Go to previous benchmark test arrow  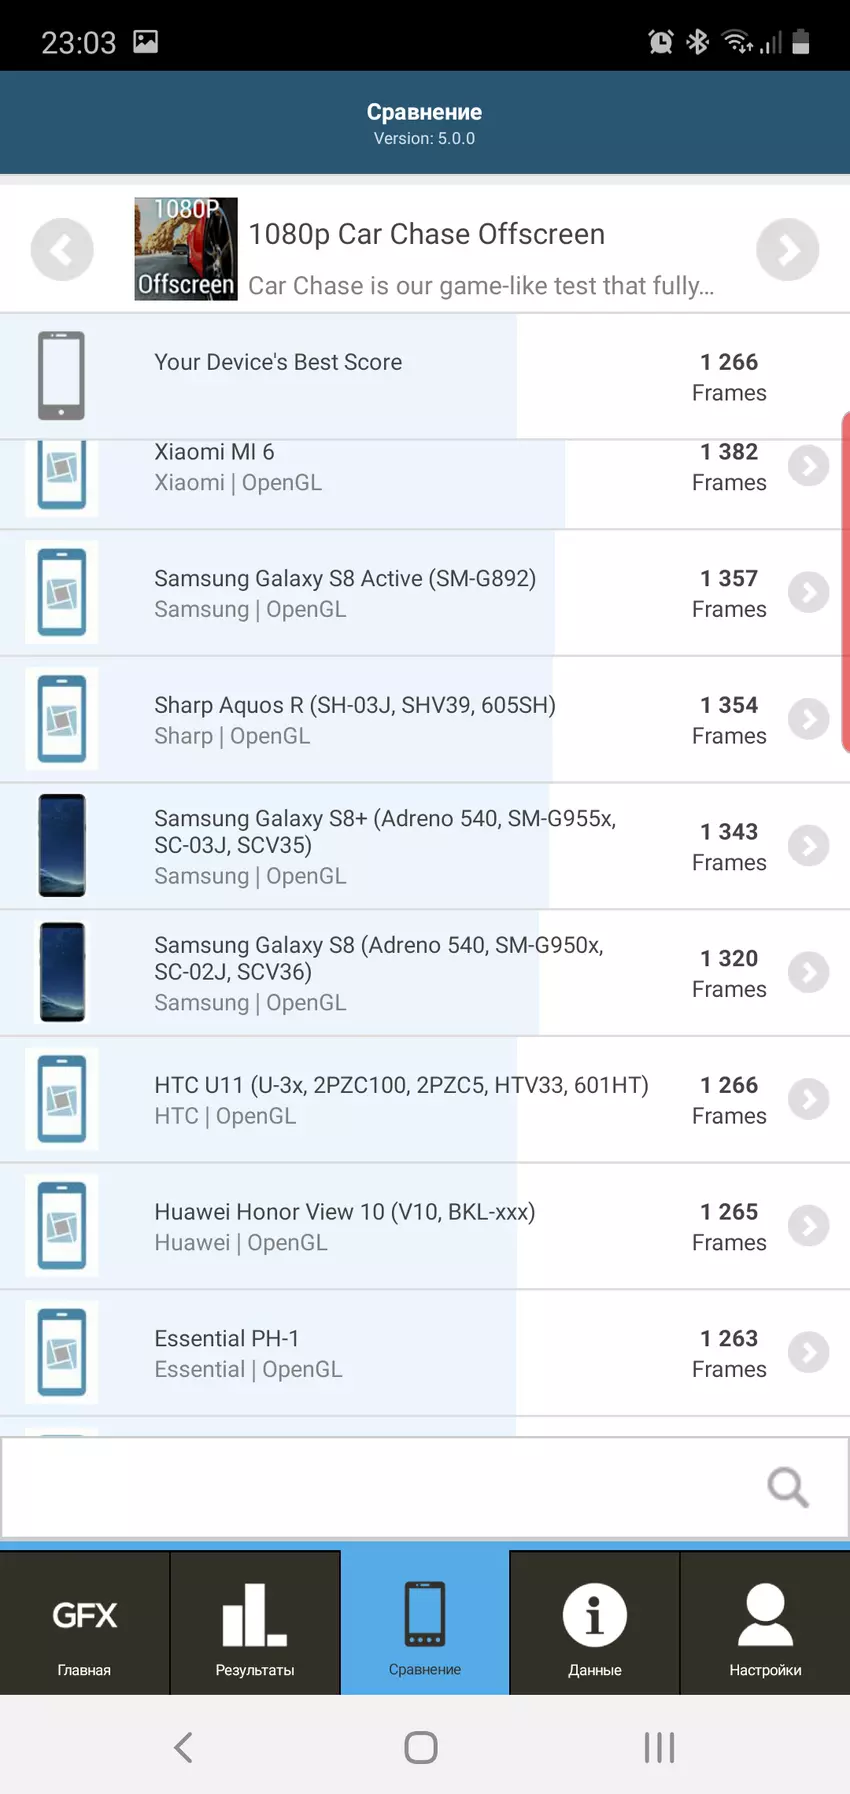click(62, 250)
